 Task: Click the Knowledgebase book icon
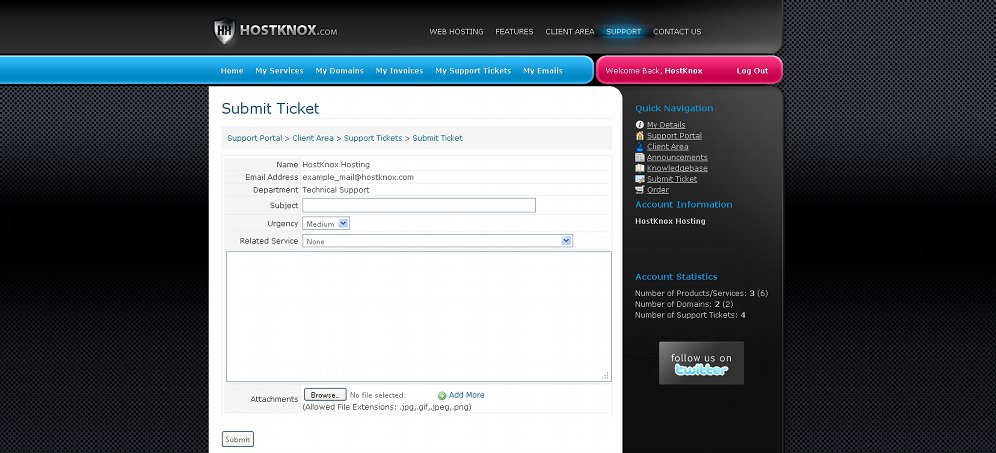(640, 168)
